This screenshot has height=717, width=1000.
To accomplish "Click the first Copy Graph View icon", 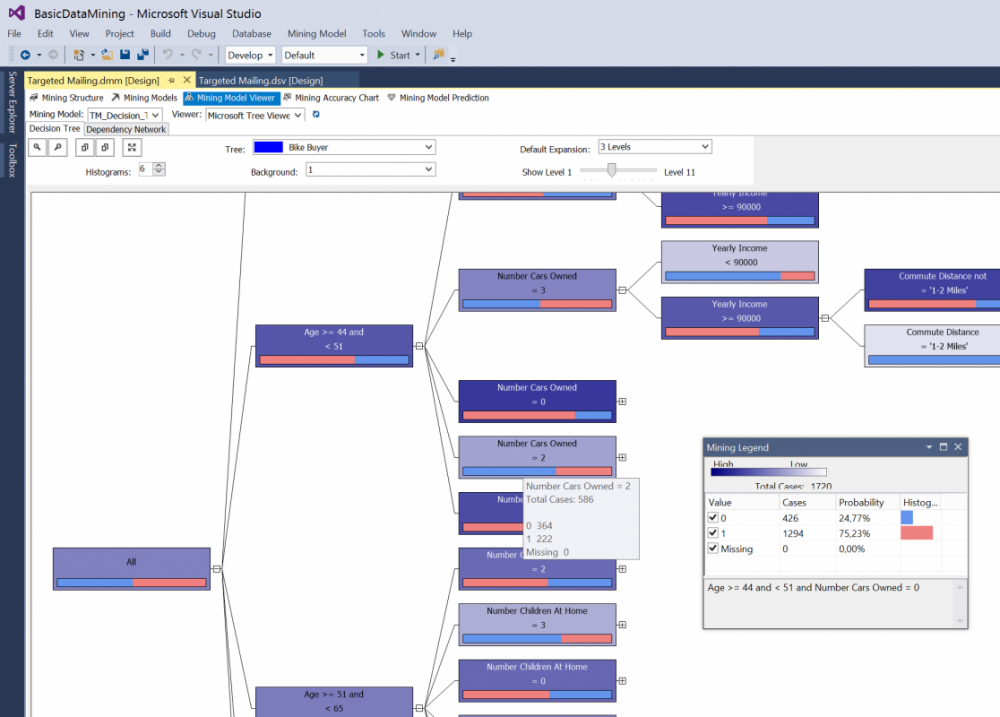I will coord(84,147).
